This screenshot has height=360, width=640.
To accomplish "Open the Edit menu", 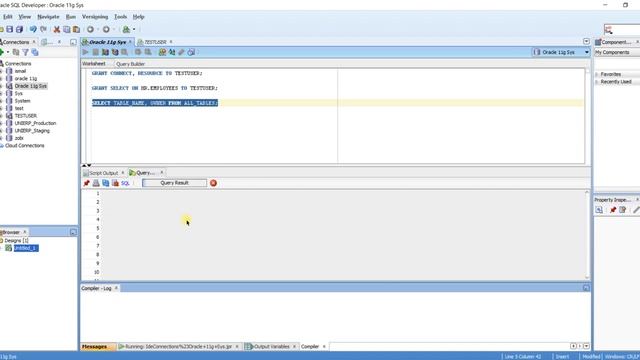I will tap(8, 17).
